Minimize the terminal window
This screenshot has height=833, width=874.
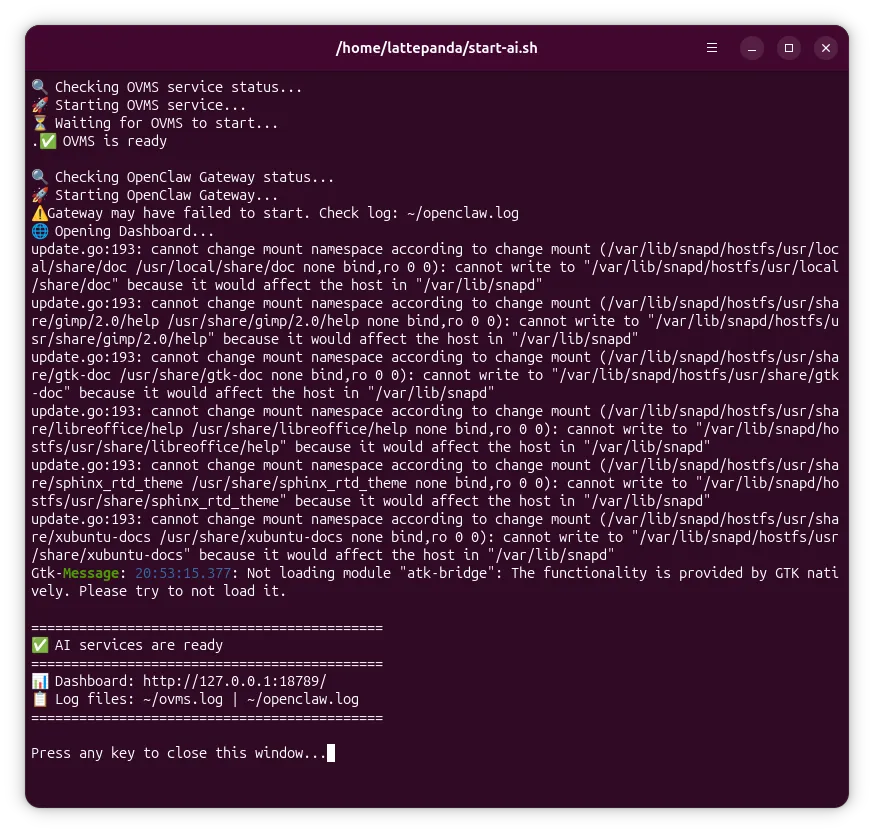click(x=751, y=49)
